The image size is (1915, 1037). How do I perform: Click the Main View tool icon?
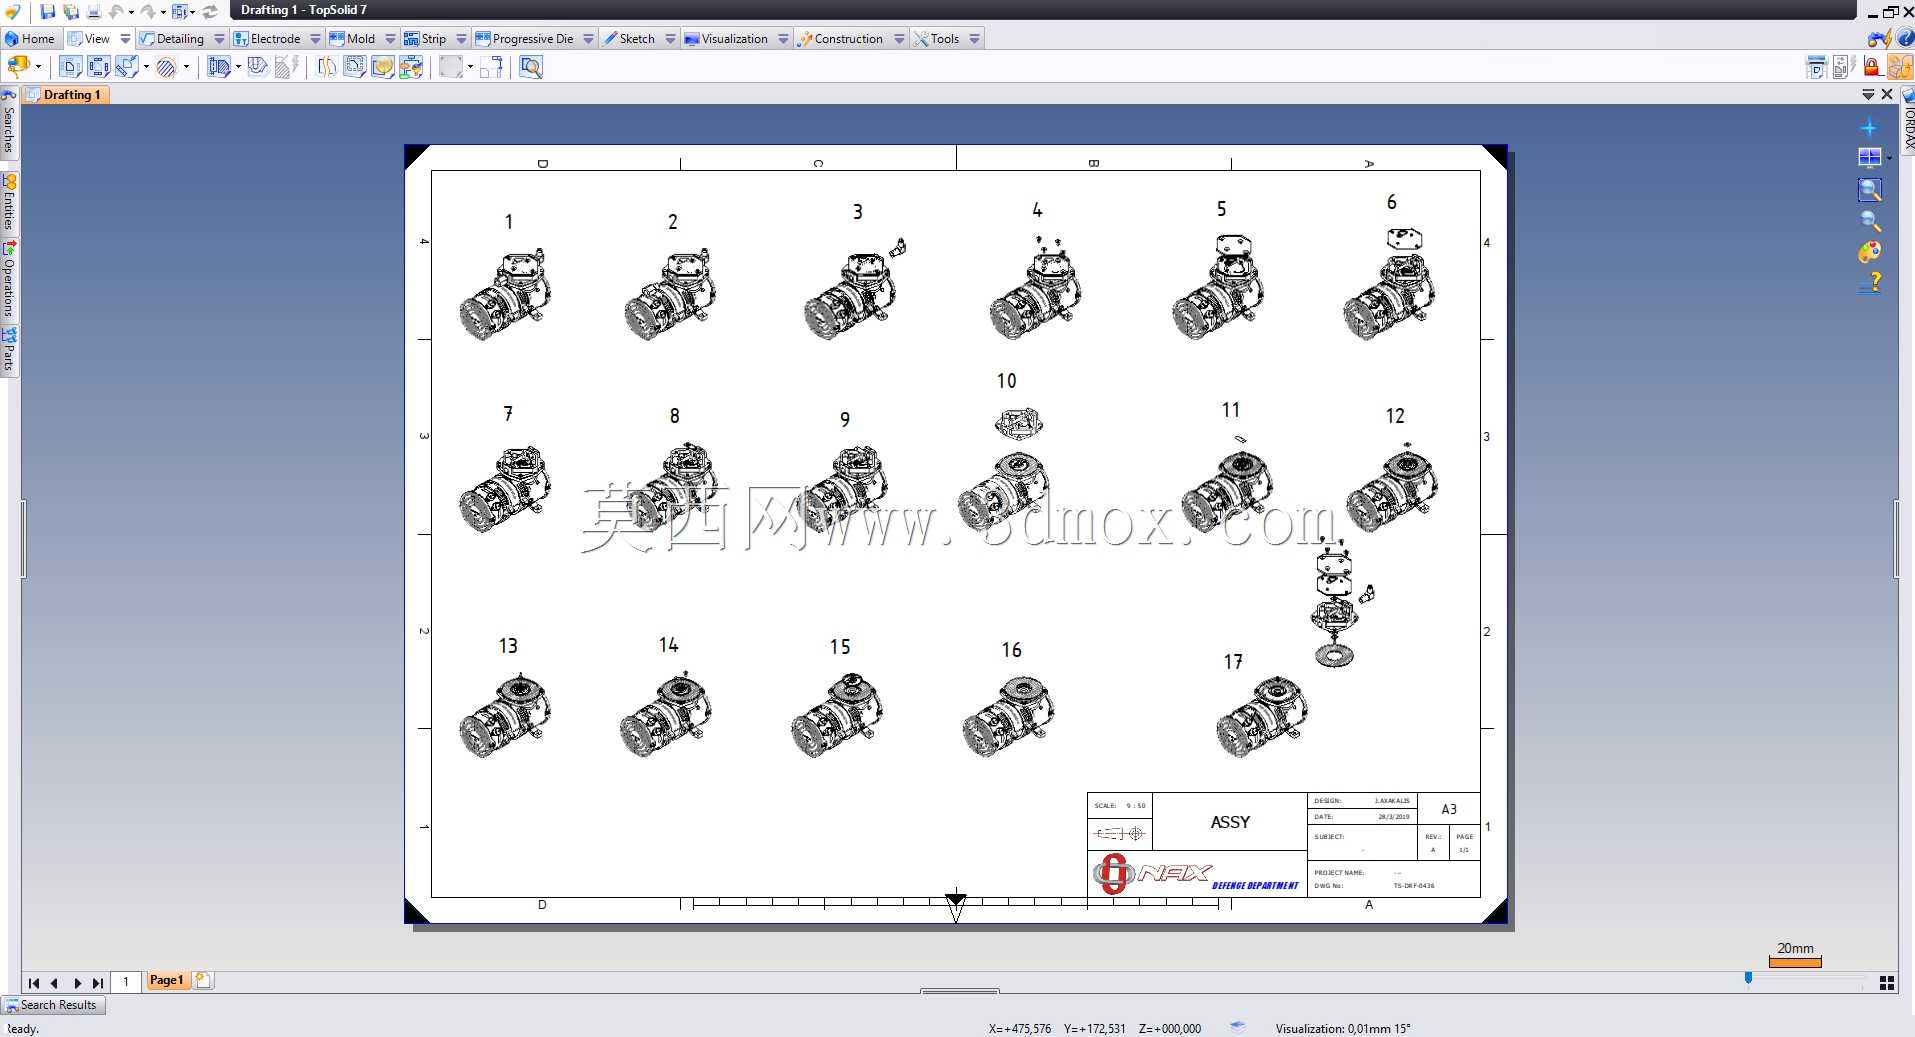[70, 67]
